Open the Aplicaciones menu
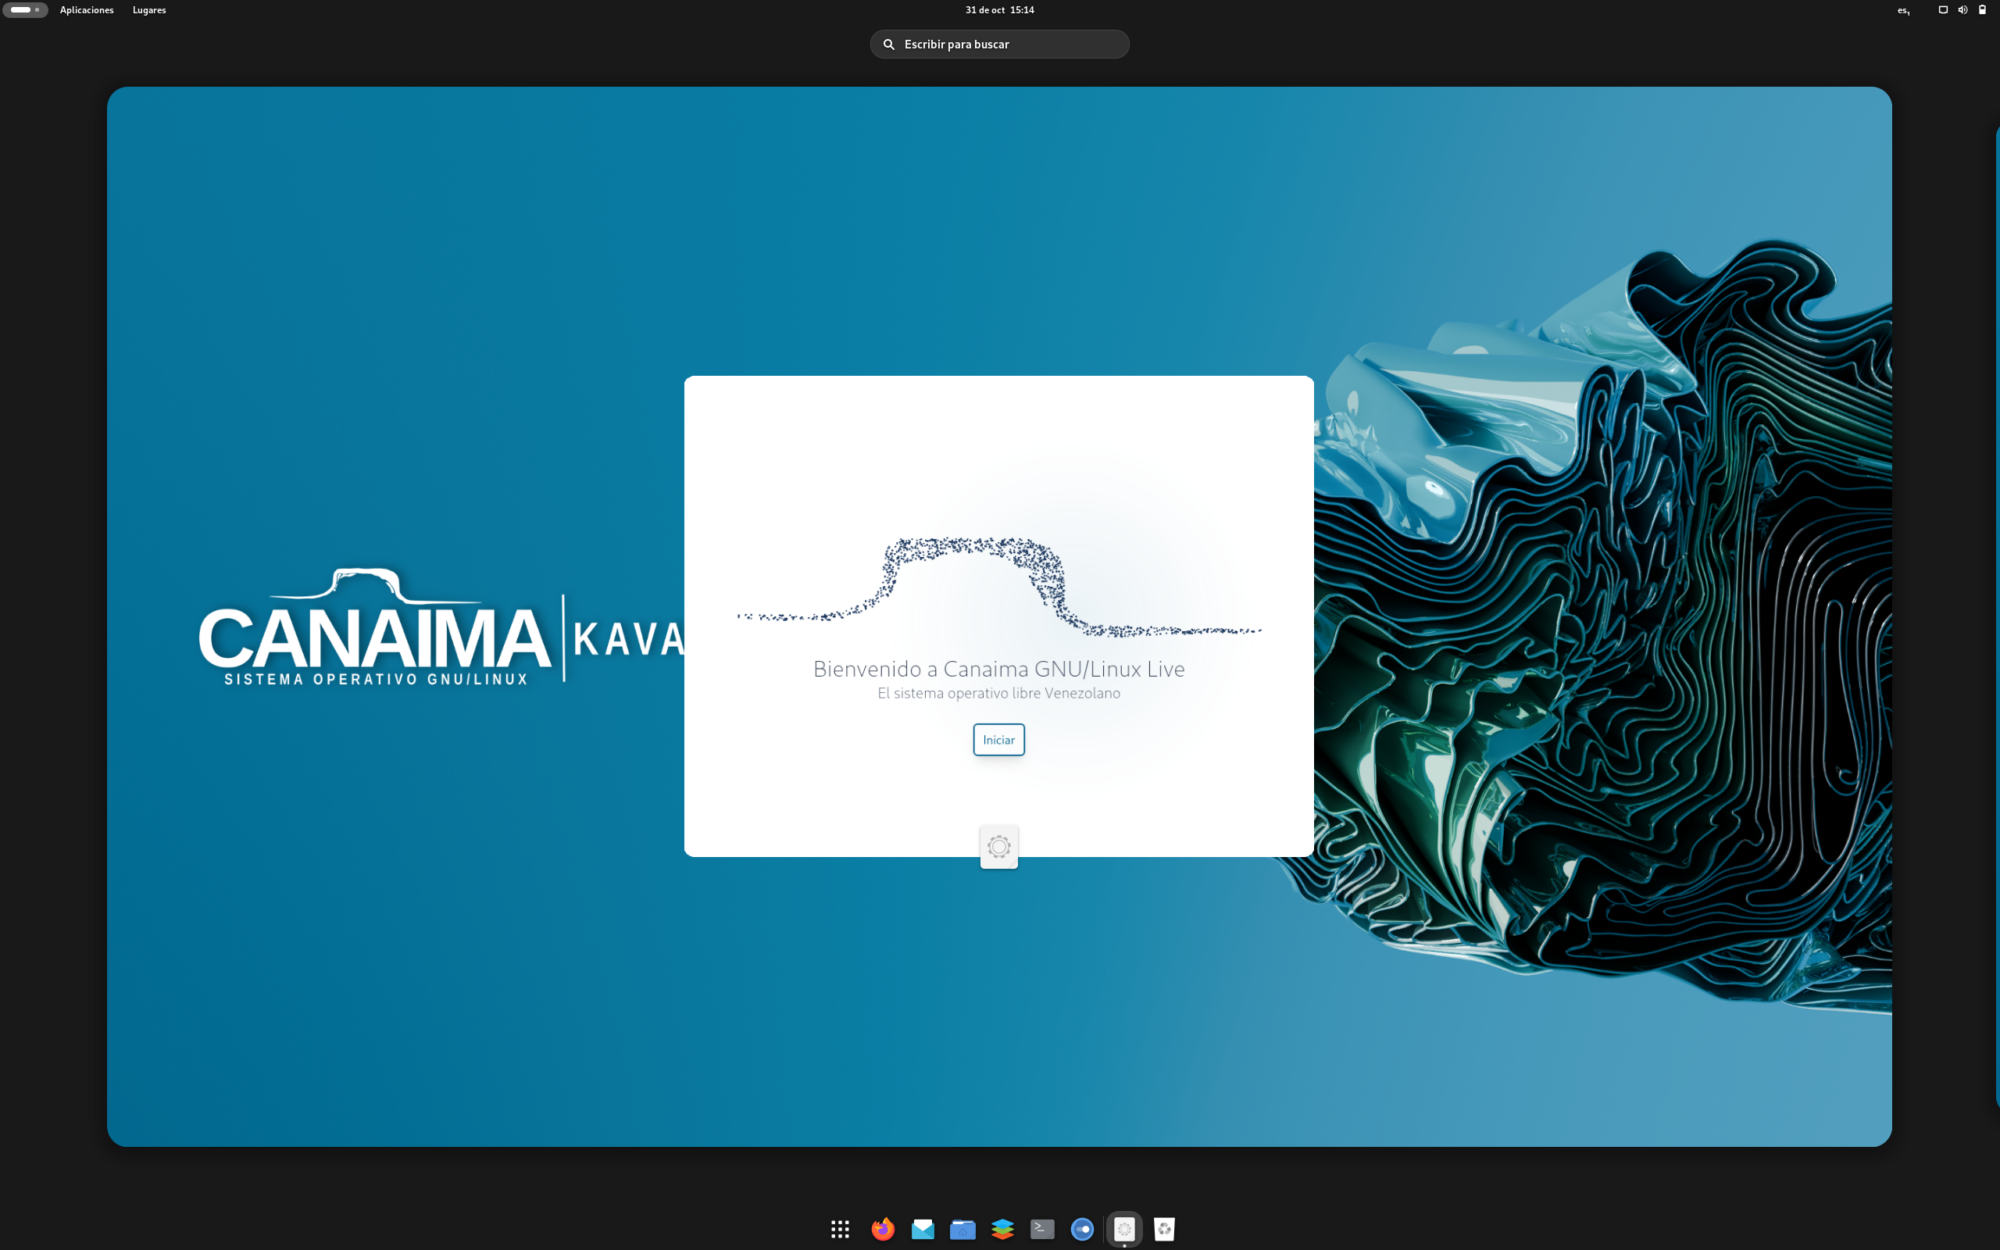Viewport: 2000px width, 1250px height. point(87,10)
